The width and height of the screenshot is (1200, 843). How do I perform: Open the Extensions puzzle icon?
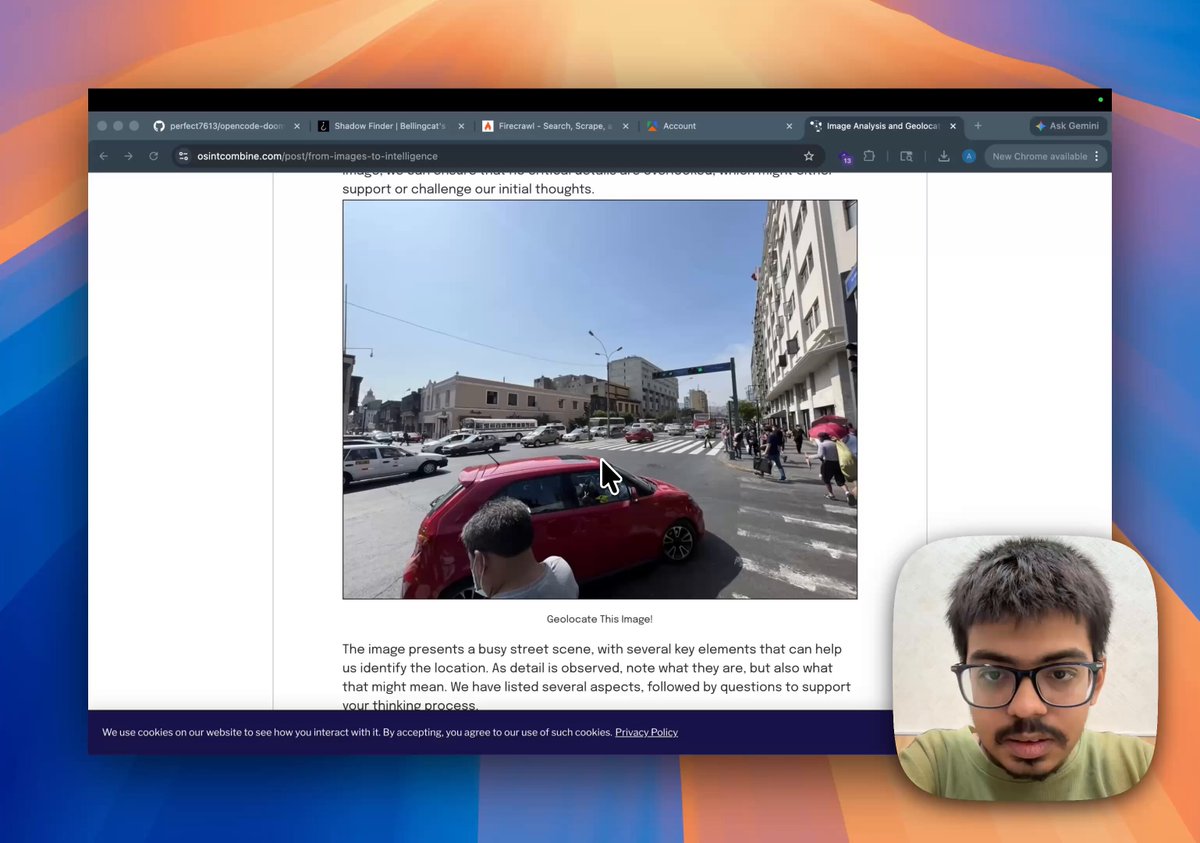point(869,156)
